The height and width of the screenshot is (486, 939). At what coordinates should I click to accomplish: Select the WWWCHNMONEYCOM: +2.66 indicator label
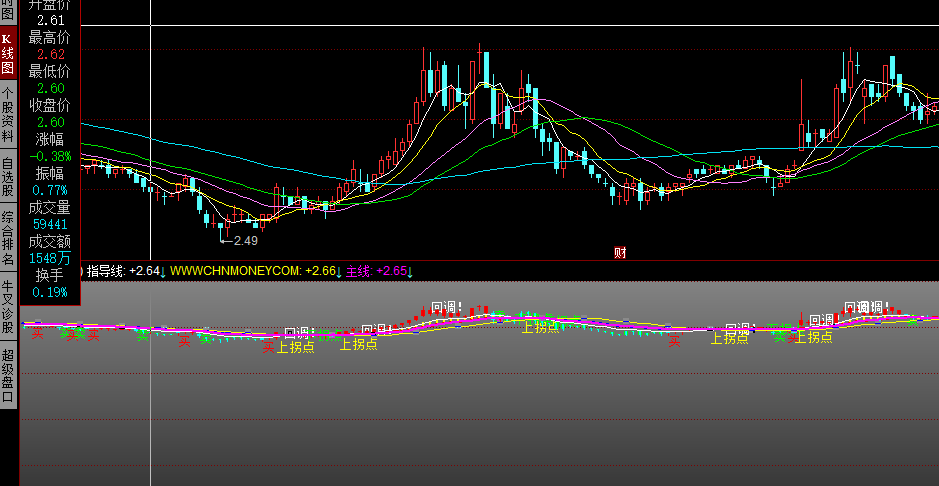tap(253, 272)
